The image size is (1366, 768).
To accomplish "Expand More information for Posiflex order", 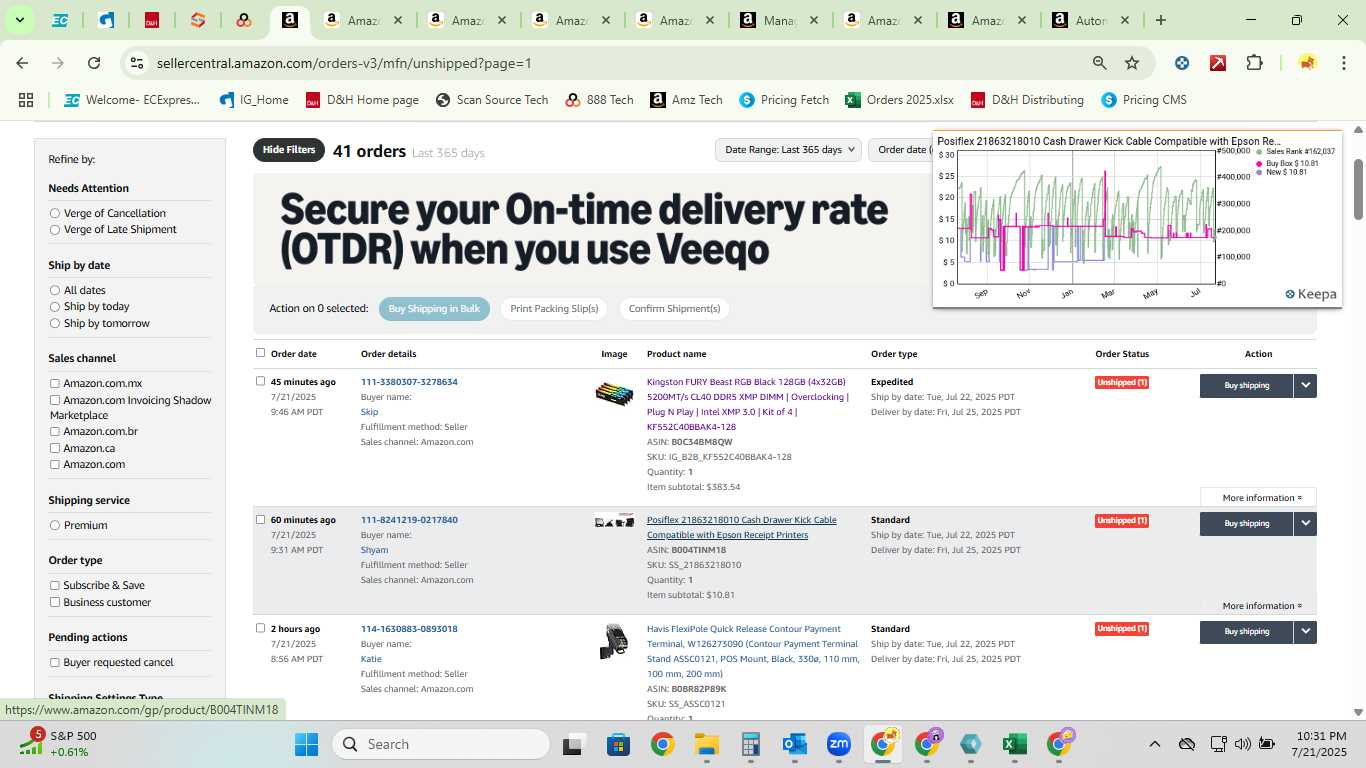I will tap(1262, 606).
